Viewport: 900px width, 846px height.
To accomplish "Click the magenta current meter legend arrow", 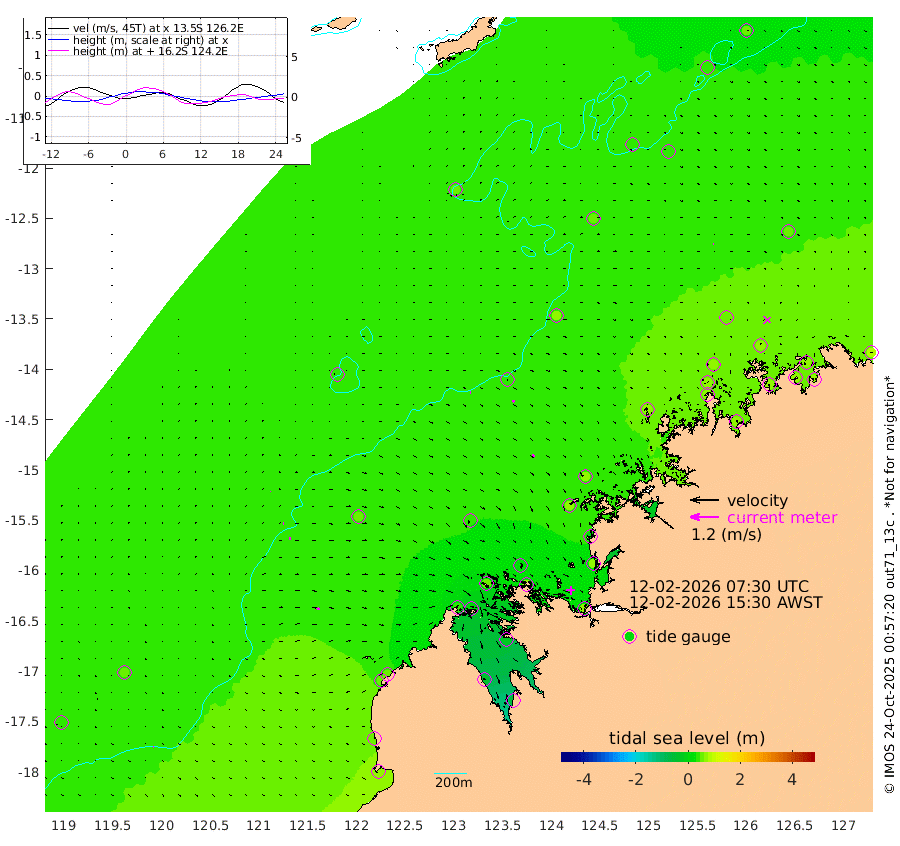I will click(704, 517).
